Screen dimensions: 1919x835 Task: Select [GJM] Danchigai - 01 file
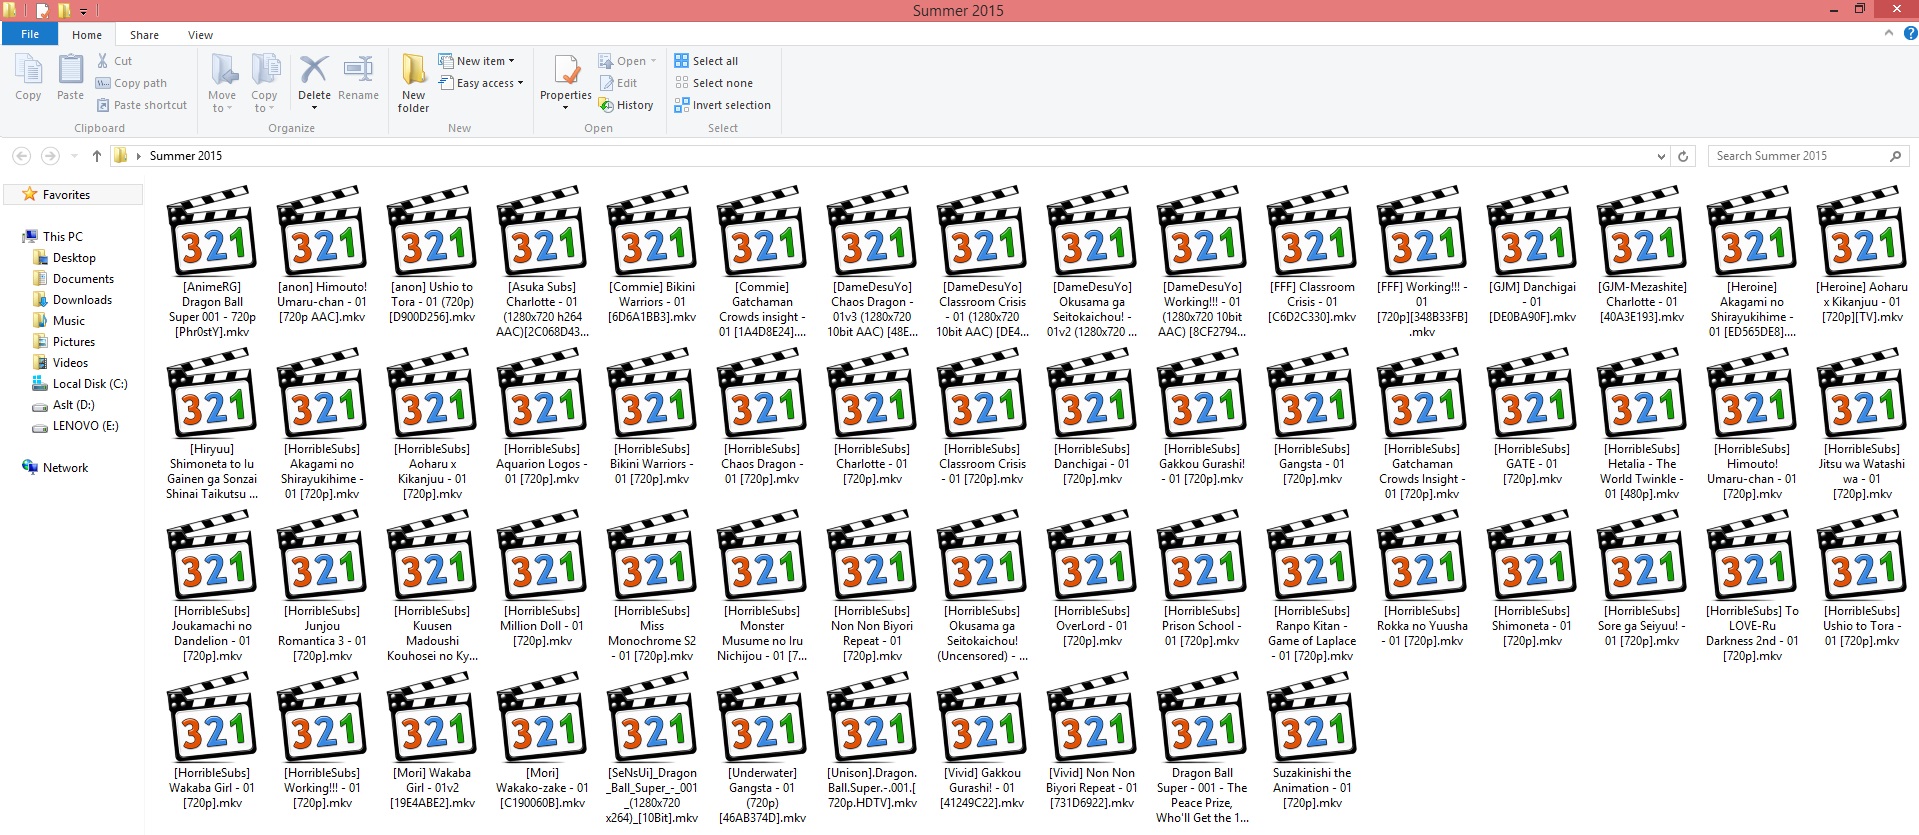click(1532, 255)
